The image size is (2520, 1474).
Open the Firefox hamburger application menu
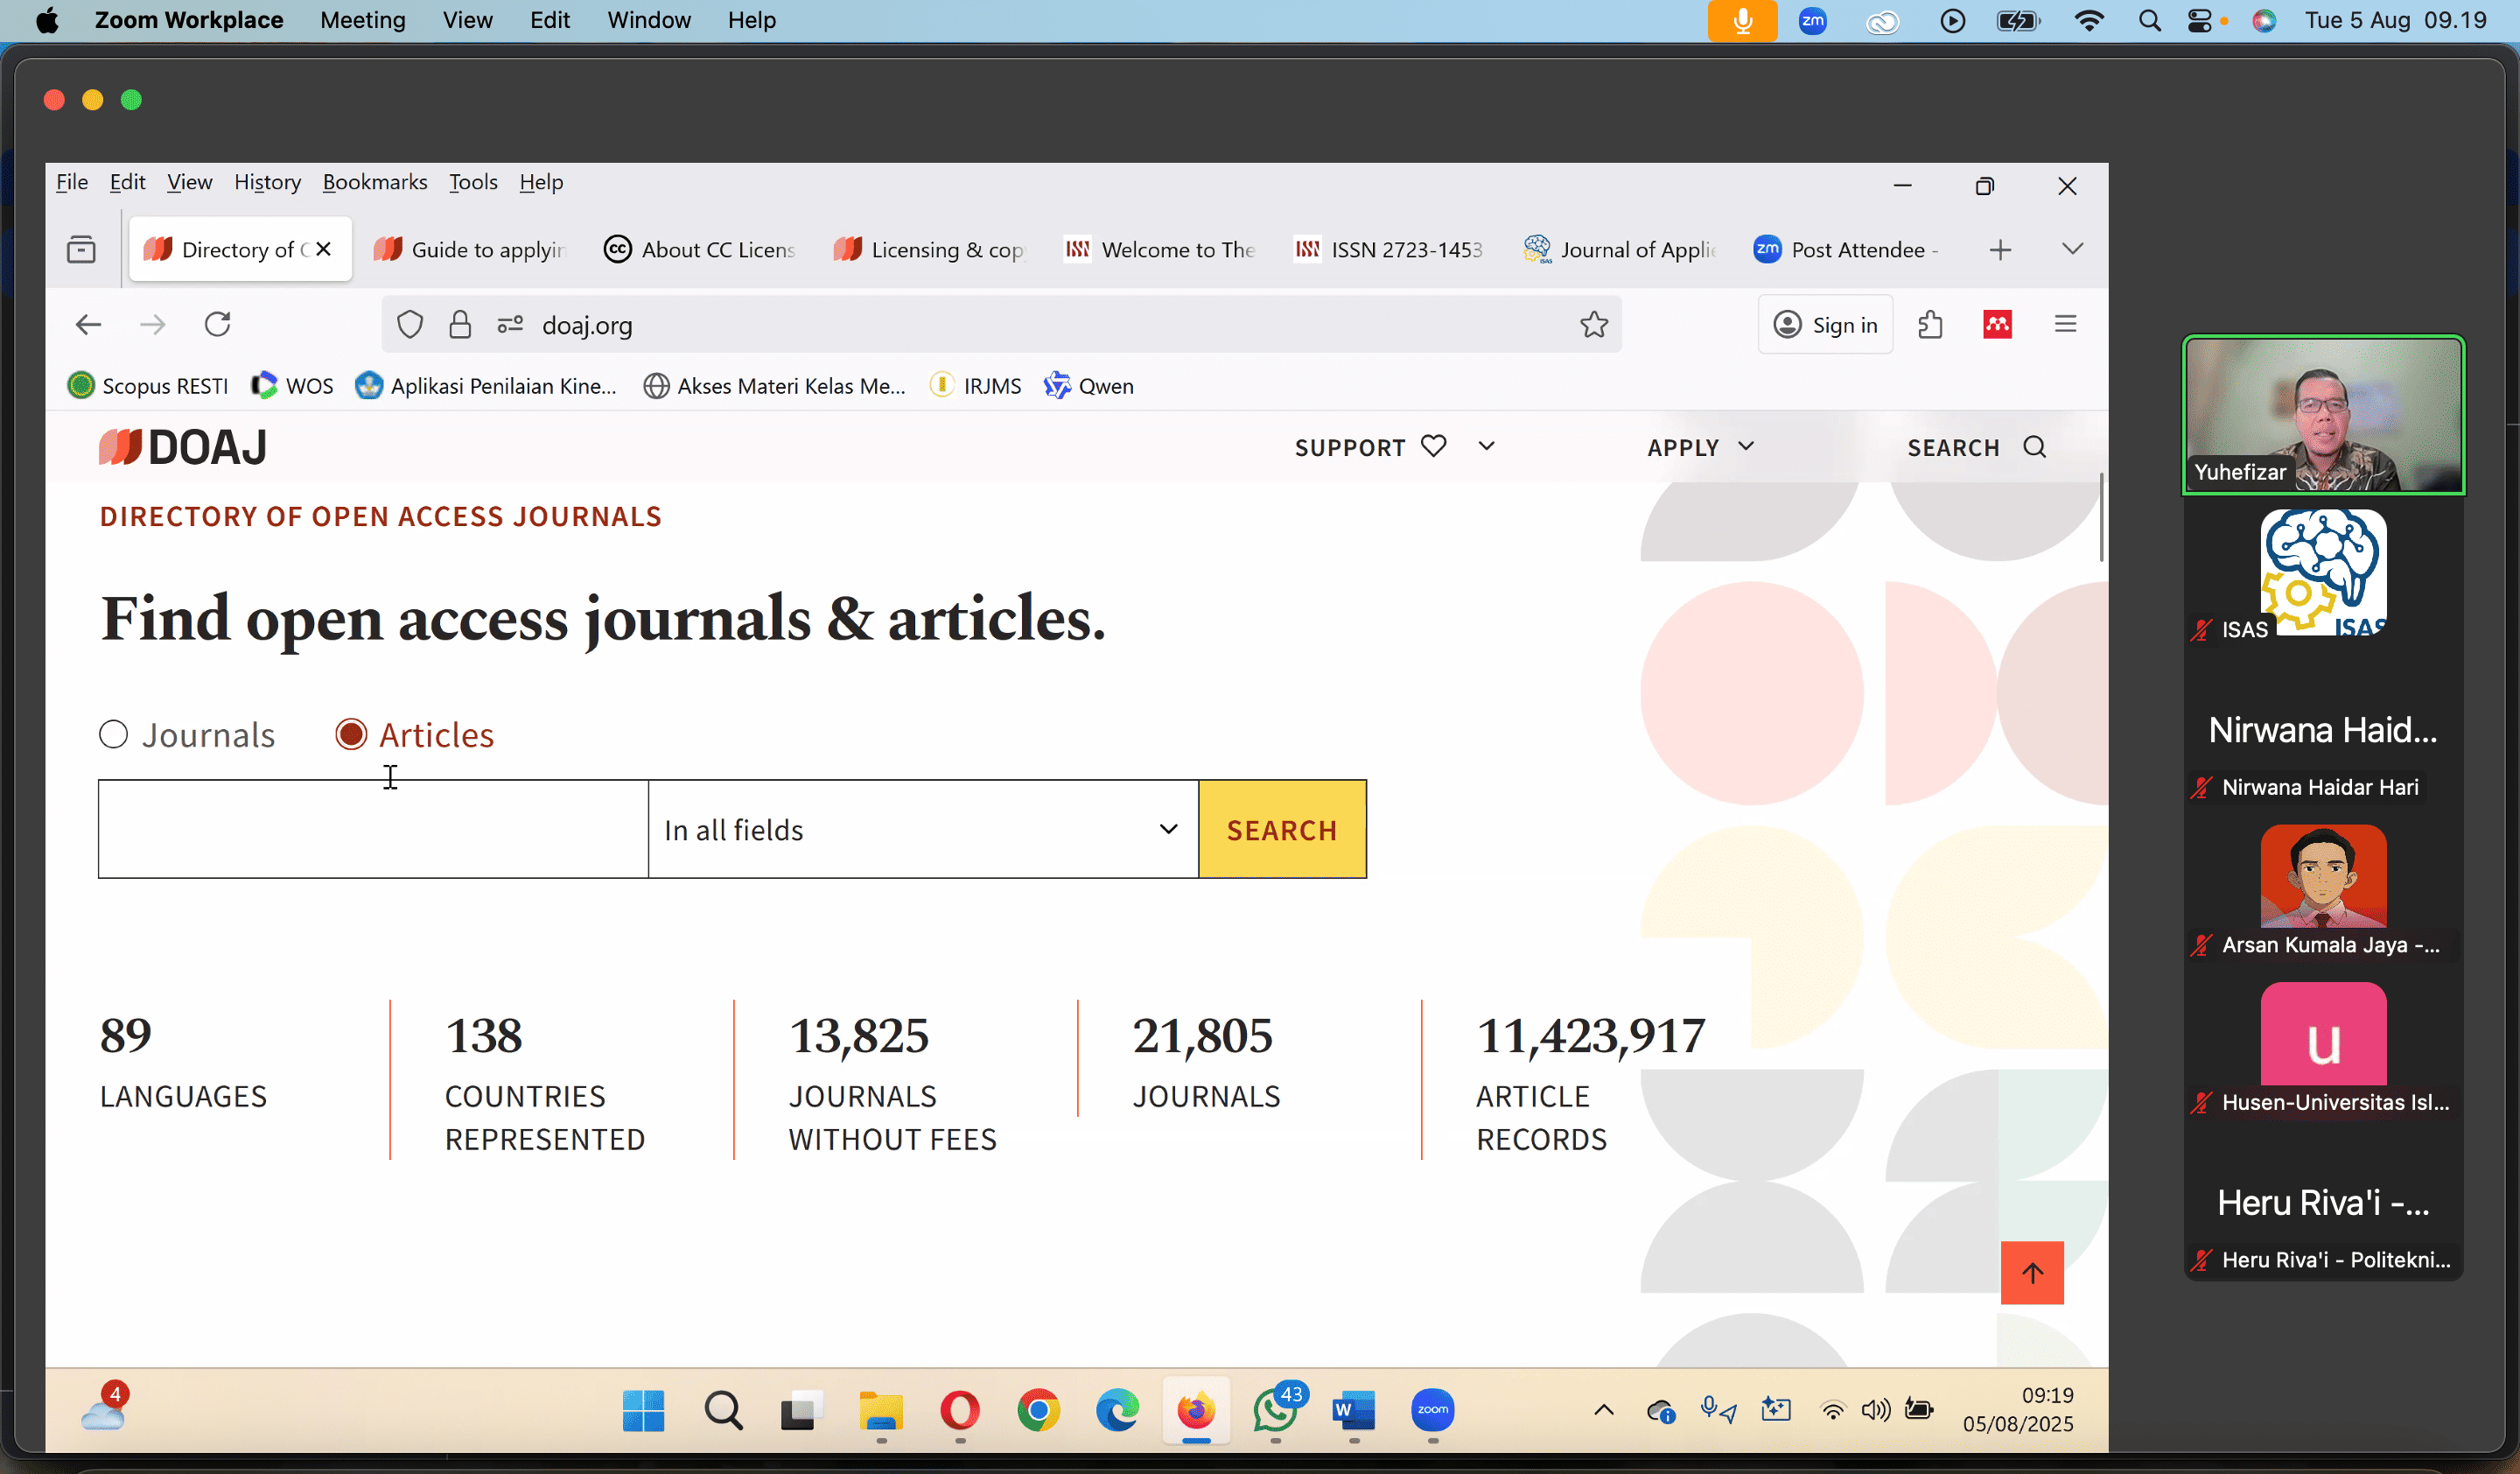[2065, 324]
